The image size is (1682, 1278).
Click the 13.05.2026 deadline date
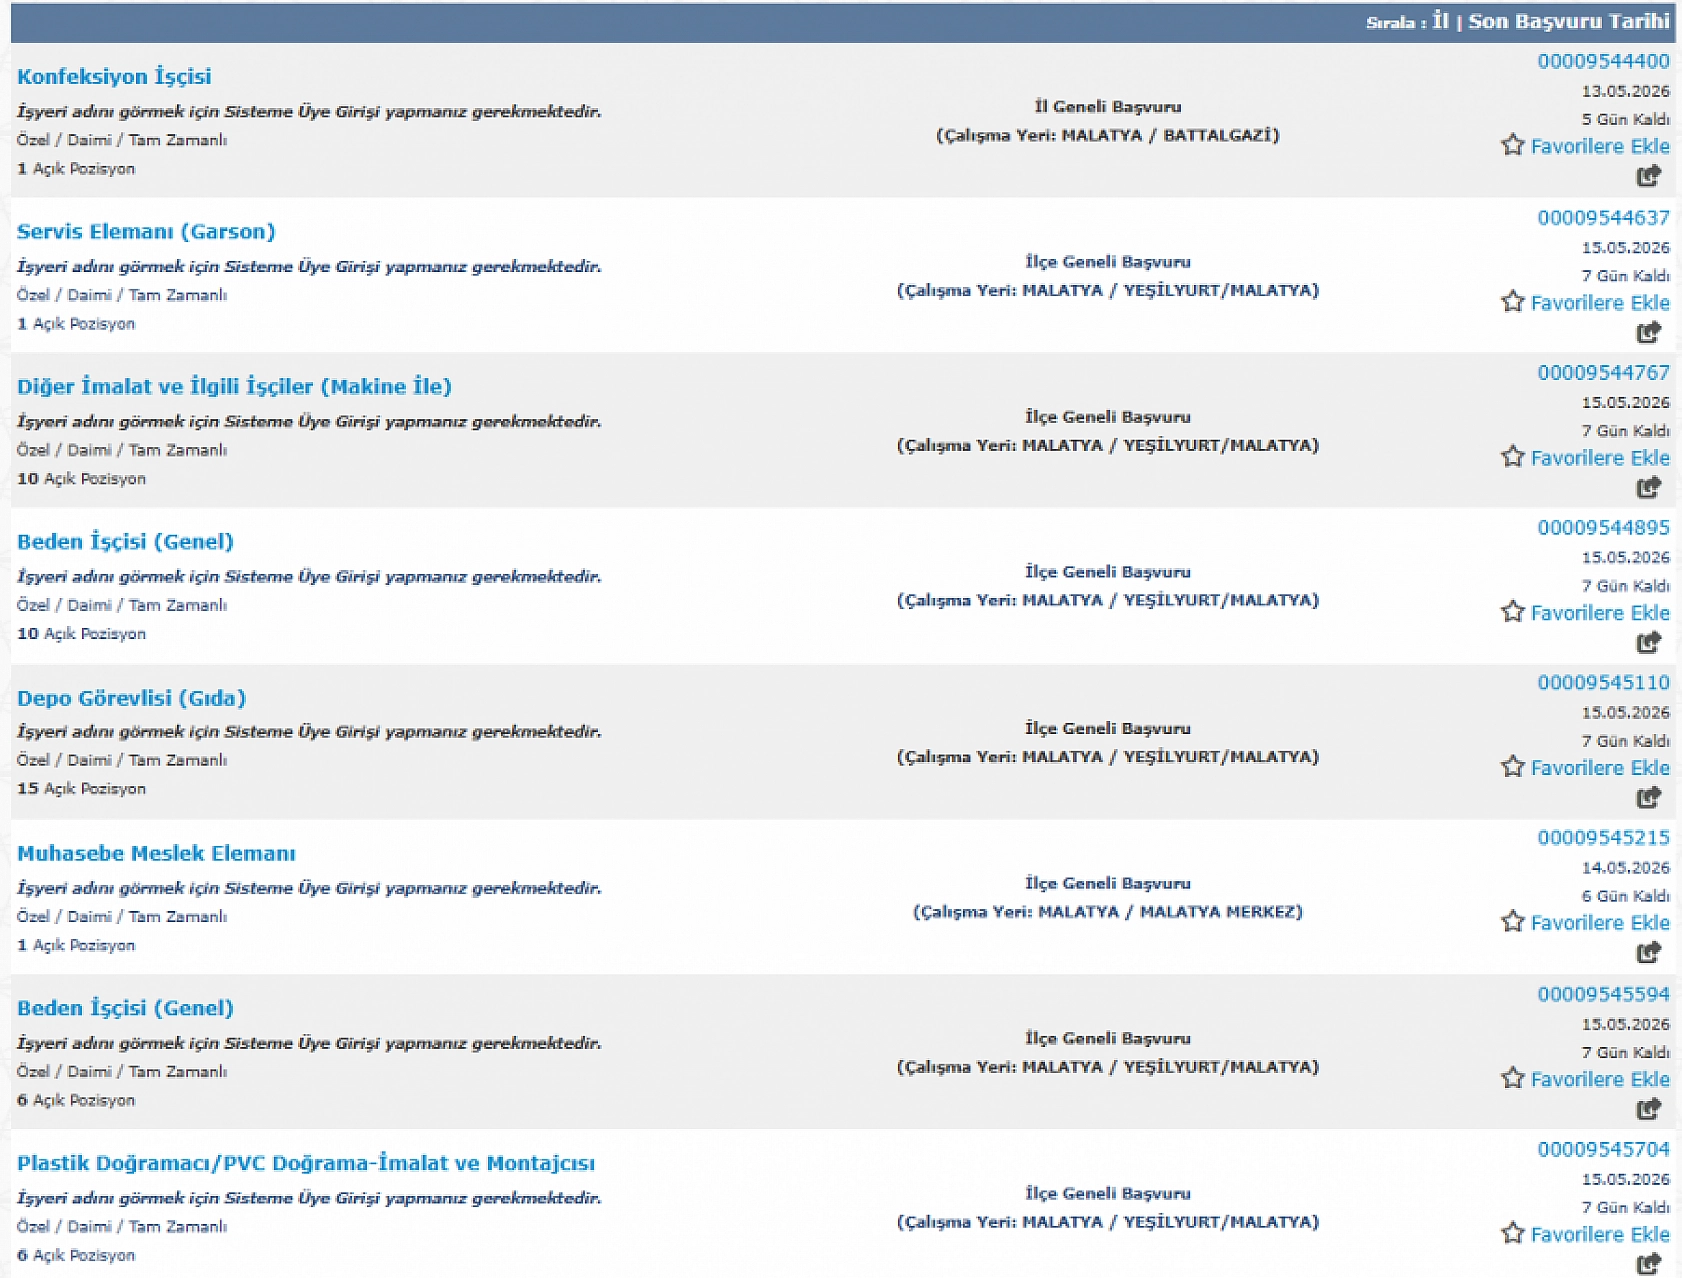(x=1625, y=91)
